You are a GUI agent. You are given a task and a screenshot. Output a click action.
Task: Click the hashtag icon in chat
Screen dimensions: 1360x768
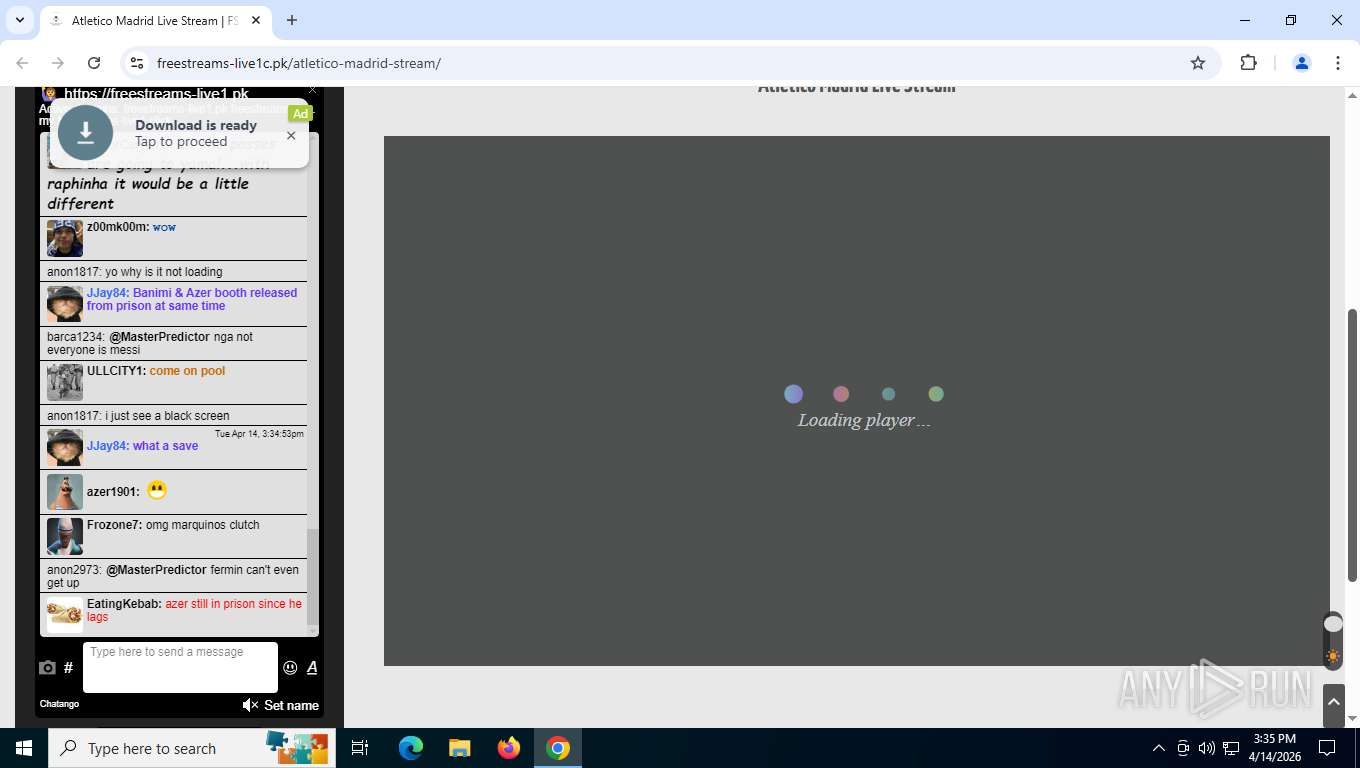68,668
